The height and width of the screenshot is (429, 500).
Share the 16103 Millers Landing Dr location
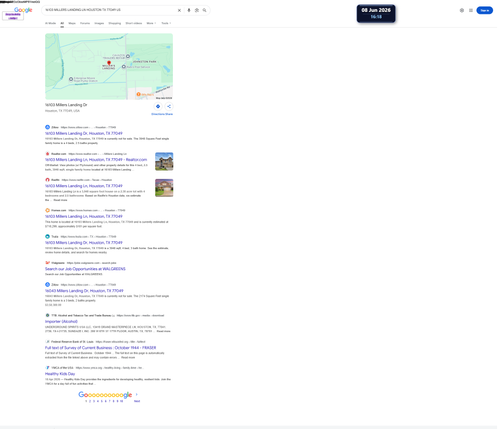tap(169, 106)
